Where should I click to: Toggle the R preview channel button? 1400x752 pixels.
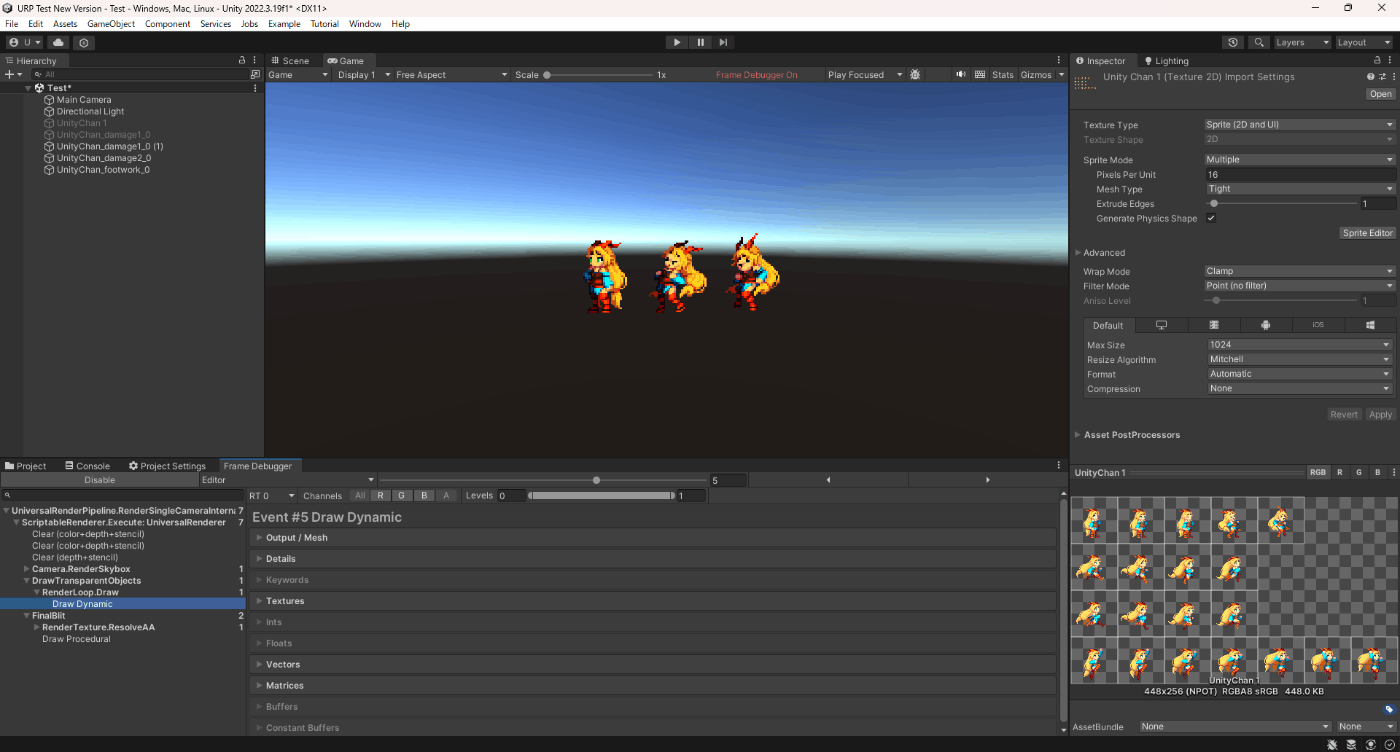coord(1340,473)
